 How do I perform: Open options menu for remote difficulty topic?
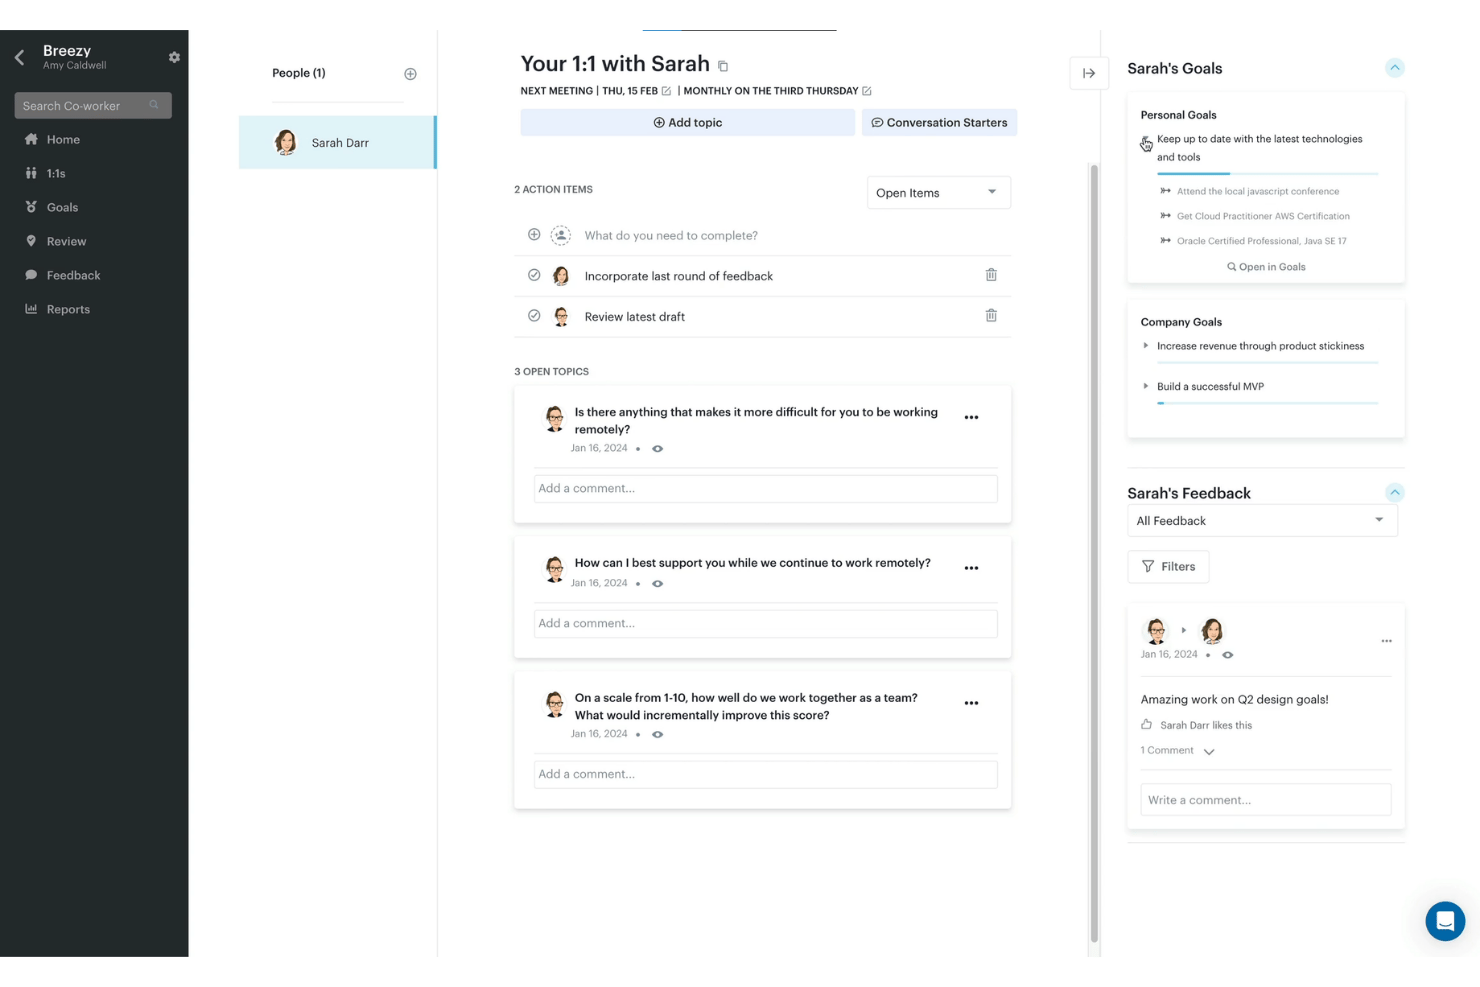pyautogui.click(x=971, y=417)
